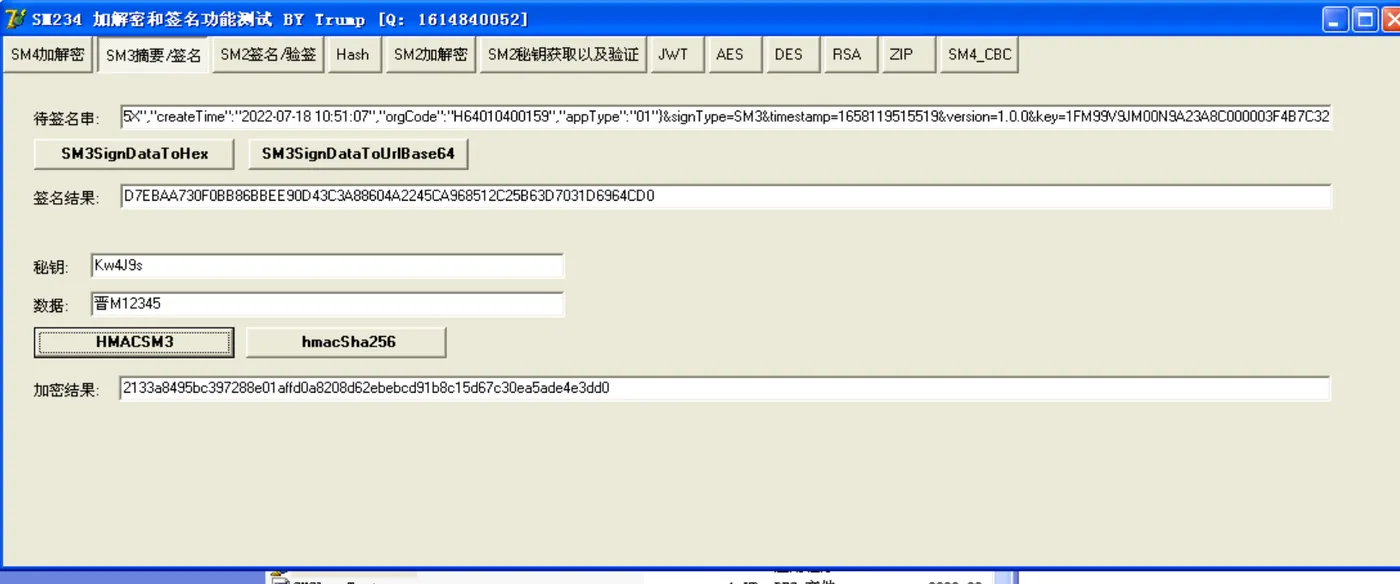Screen dimensions: 1400x584
Task: Select the 加密结果 output field
Action: pos(726,389)
